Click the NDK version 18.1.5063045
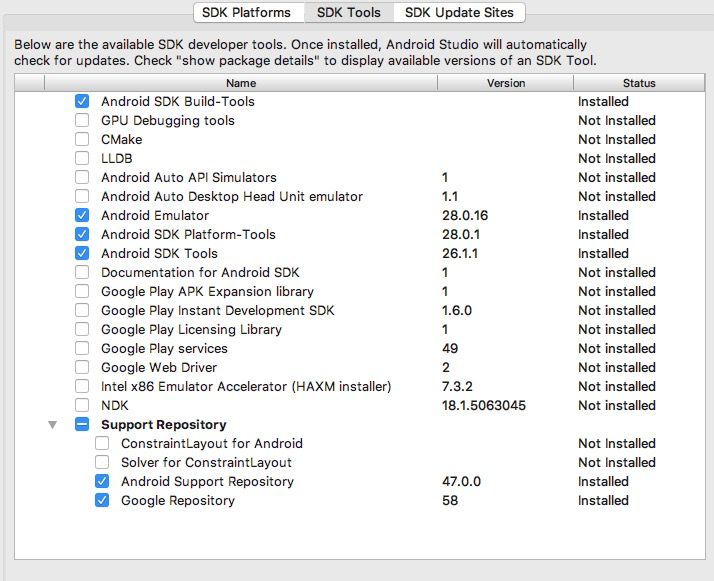The image size is (714, 581). click(484, 405)
